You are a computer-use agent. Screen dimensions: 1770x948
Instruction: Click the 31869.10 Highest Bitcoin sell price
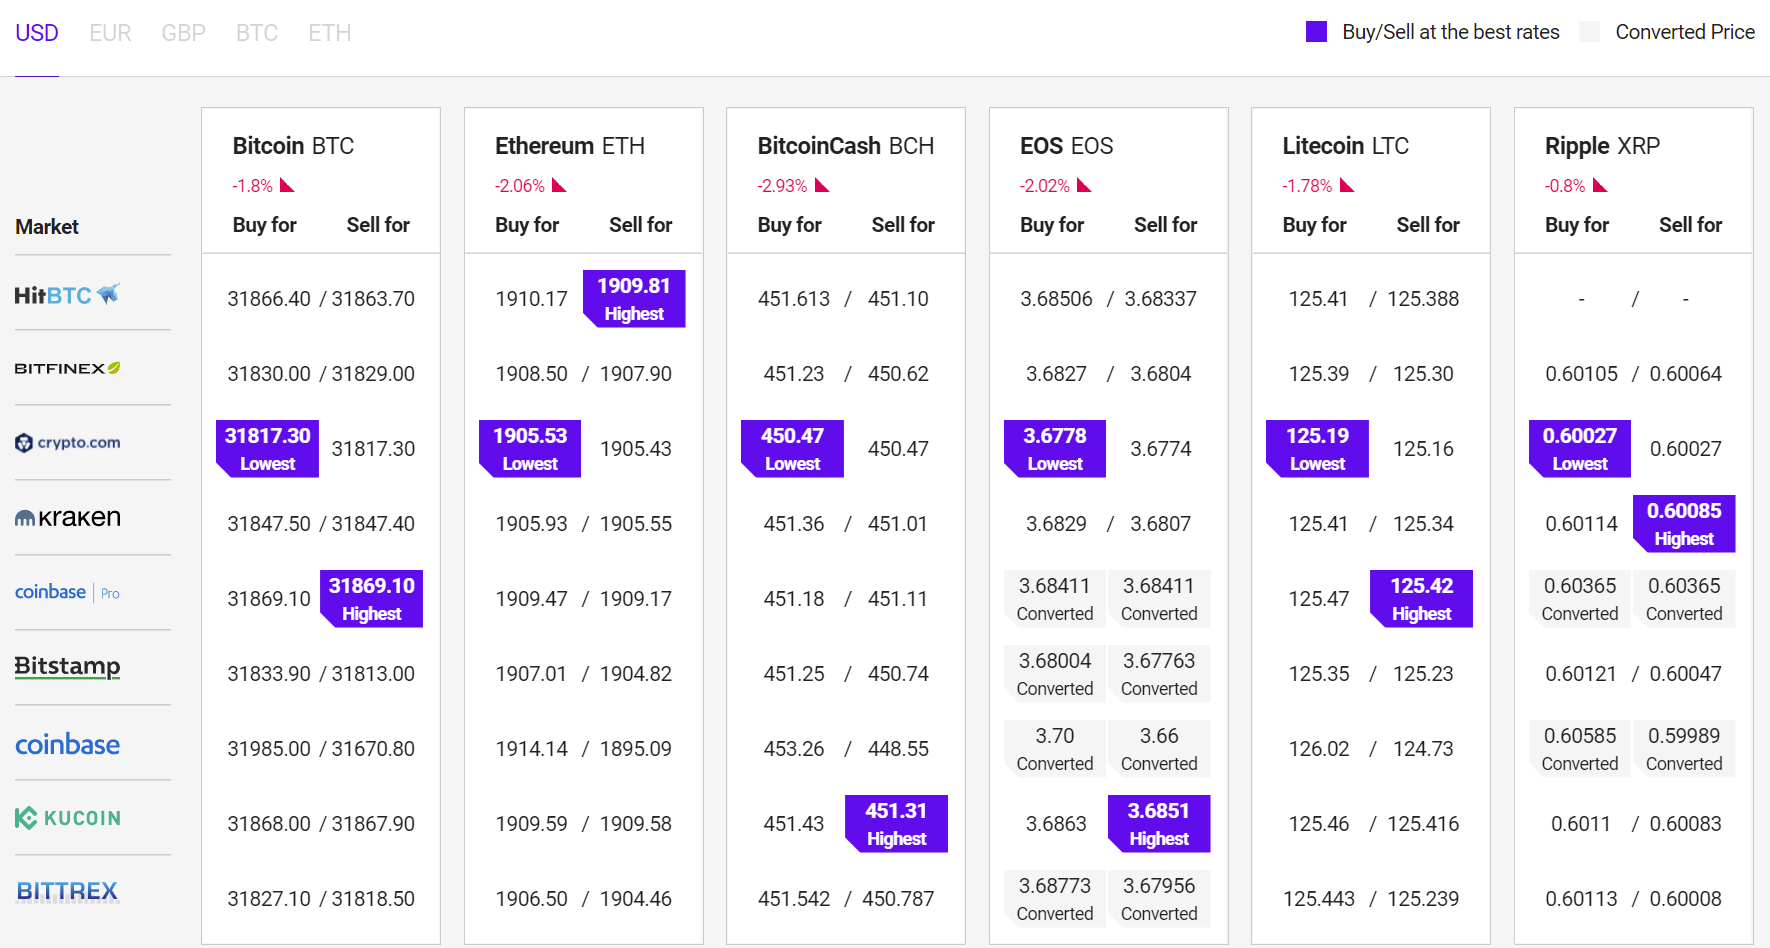[371, 598]
